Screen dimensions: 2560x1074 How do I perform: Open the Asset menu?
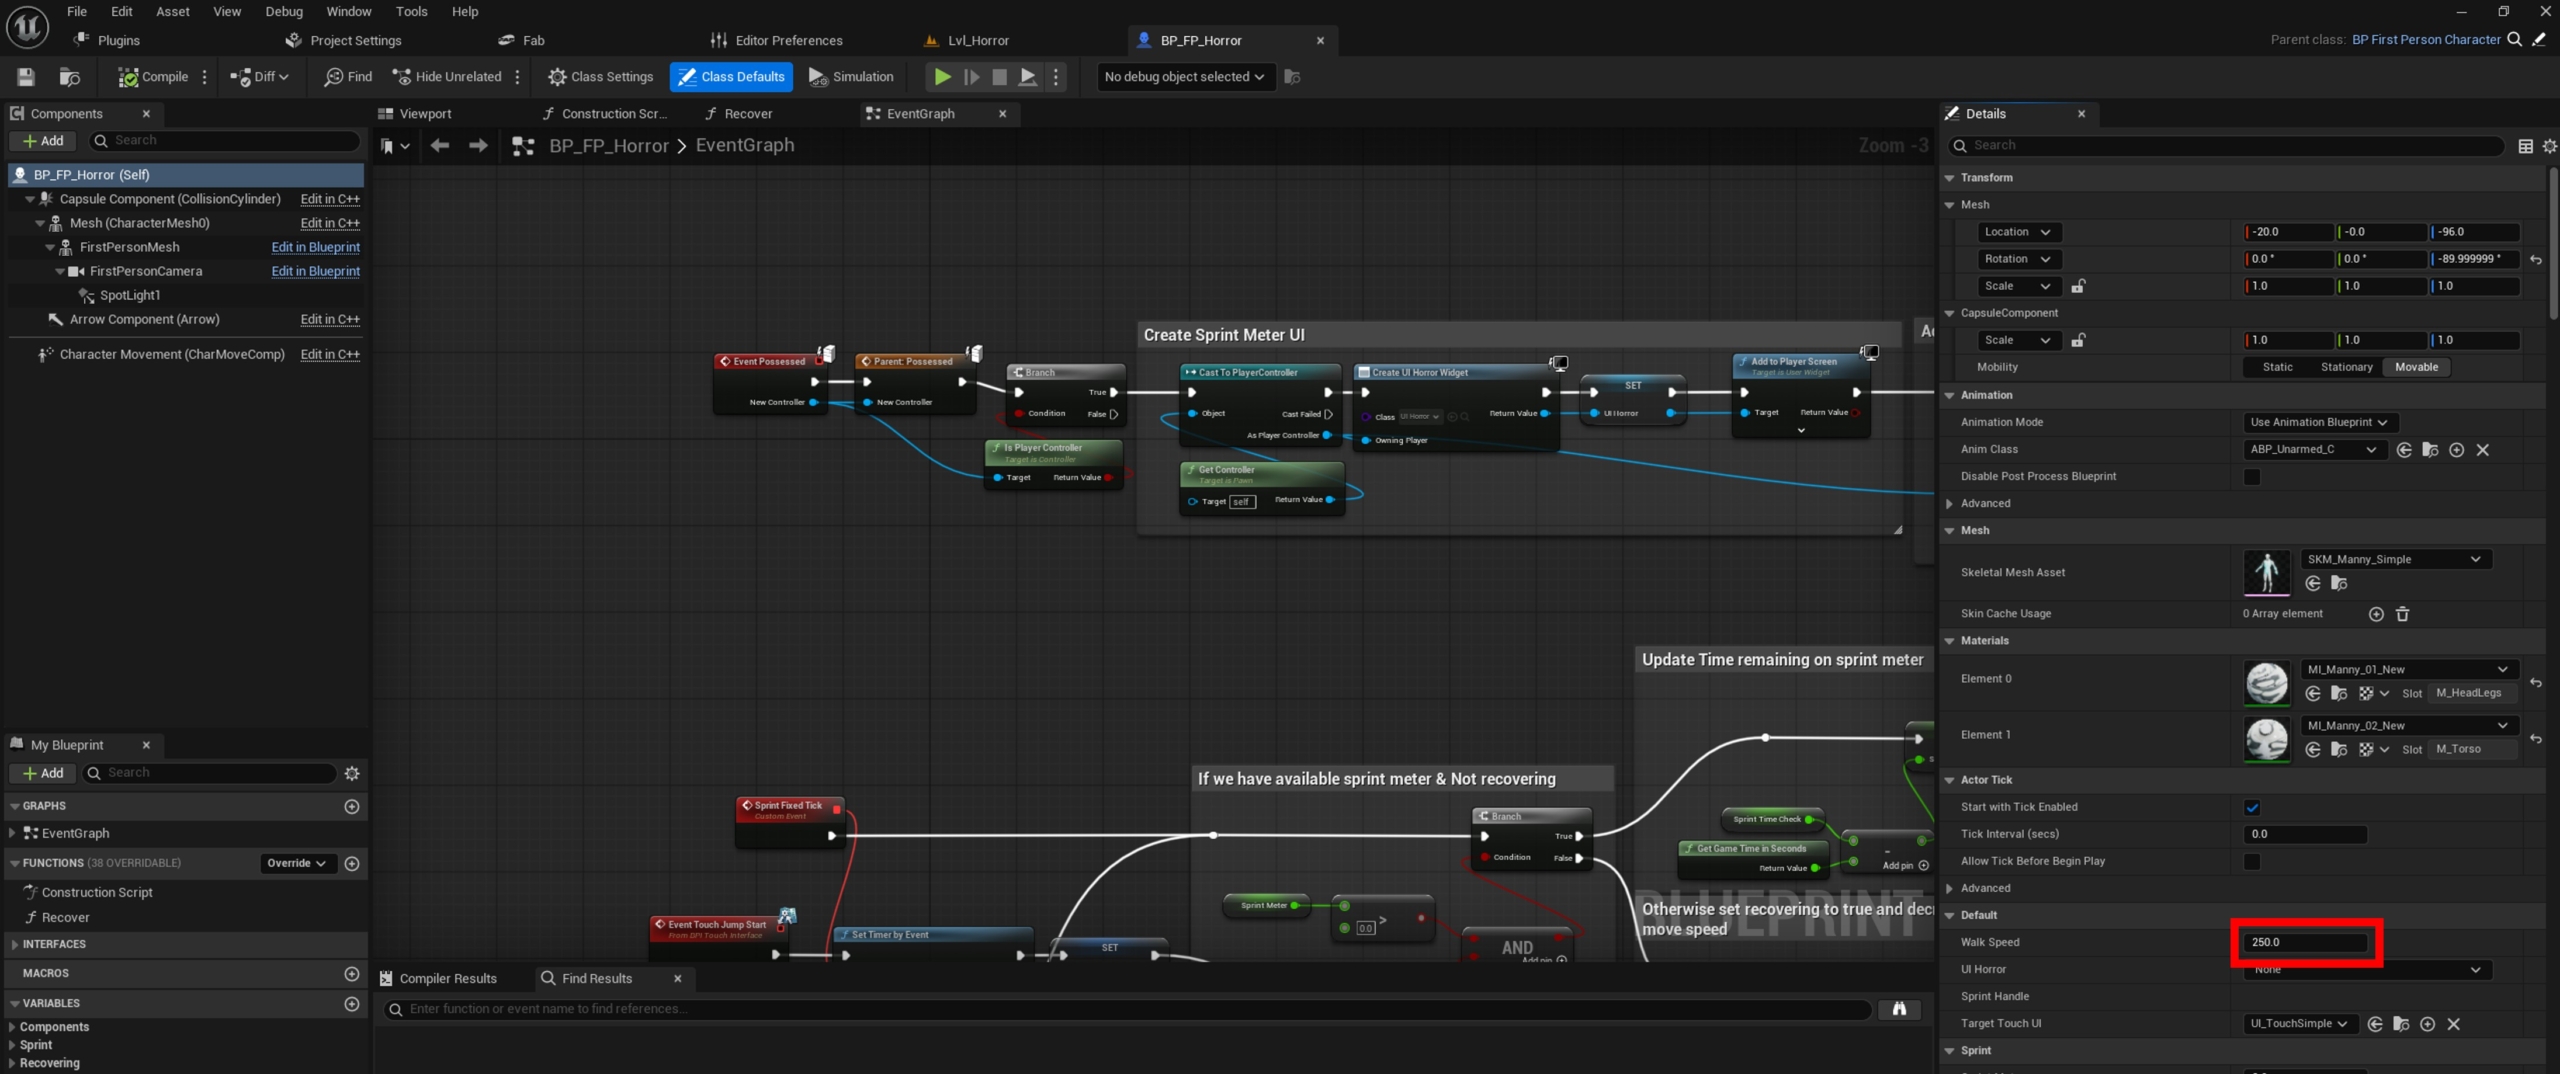[172, 11]
